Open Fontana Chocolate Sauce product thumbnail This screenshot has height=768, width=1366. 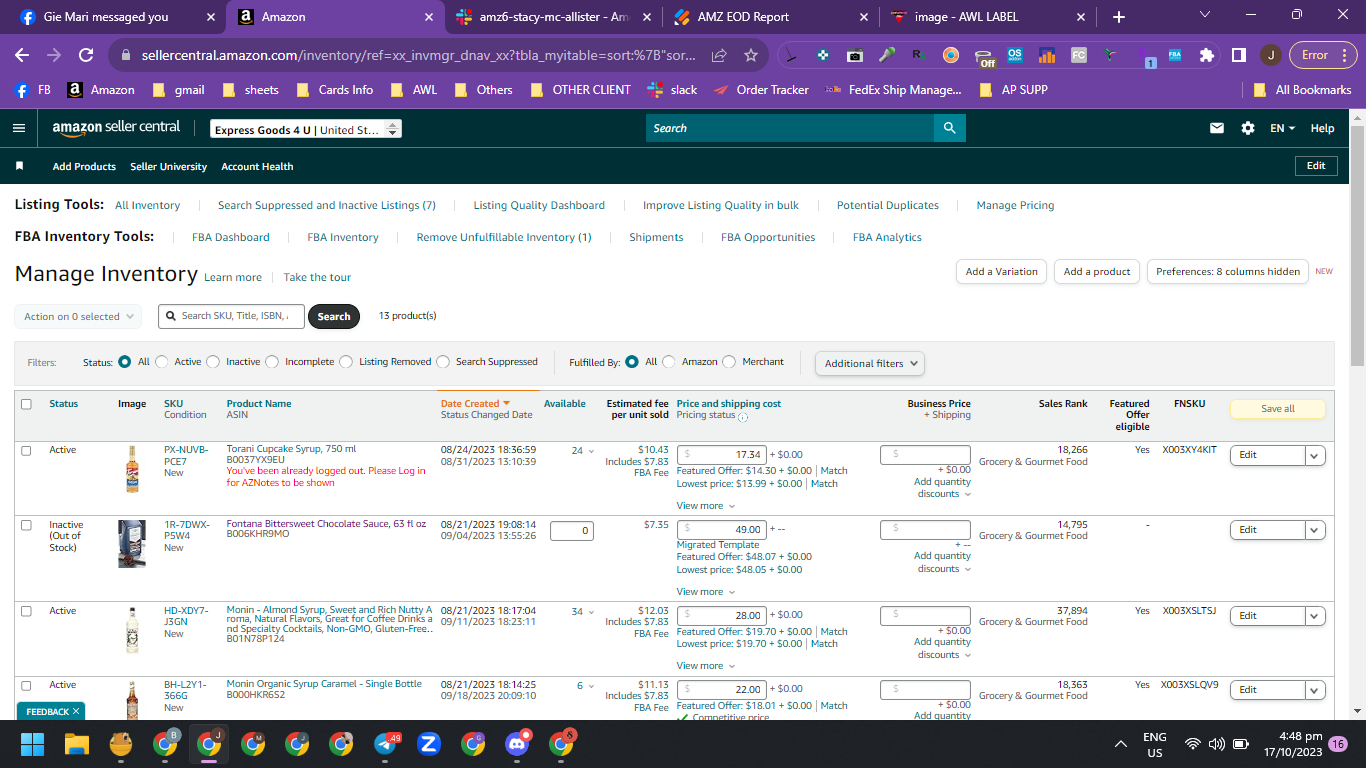pos(132,544)
